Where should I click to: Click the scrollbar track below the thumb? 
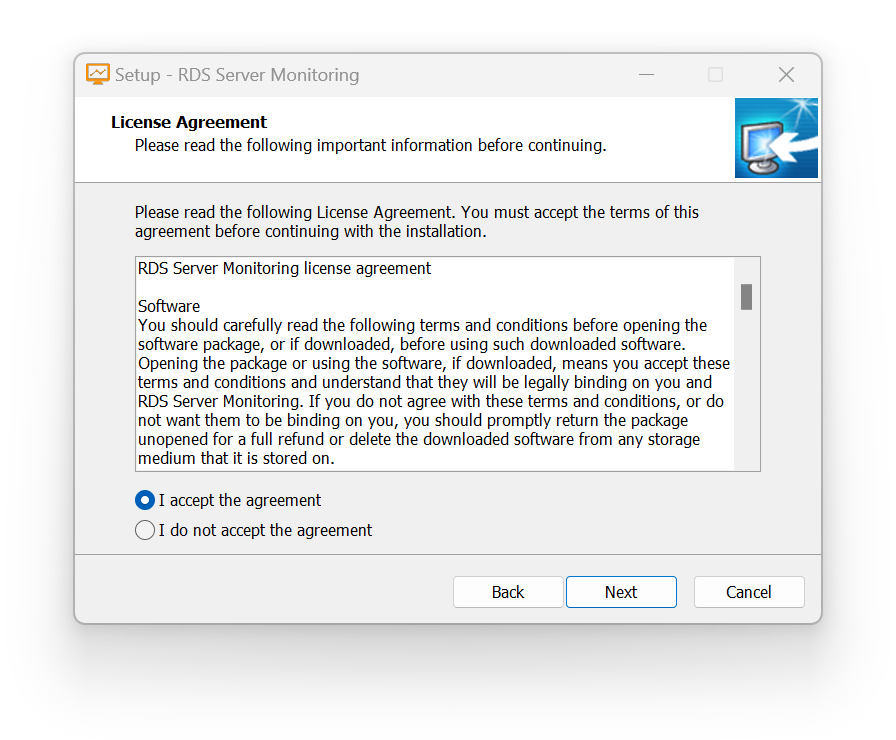click(x=746, y=390)
